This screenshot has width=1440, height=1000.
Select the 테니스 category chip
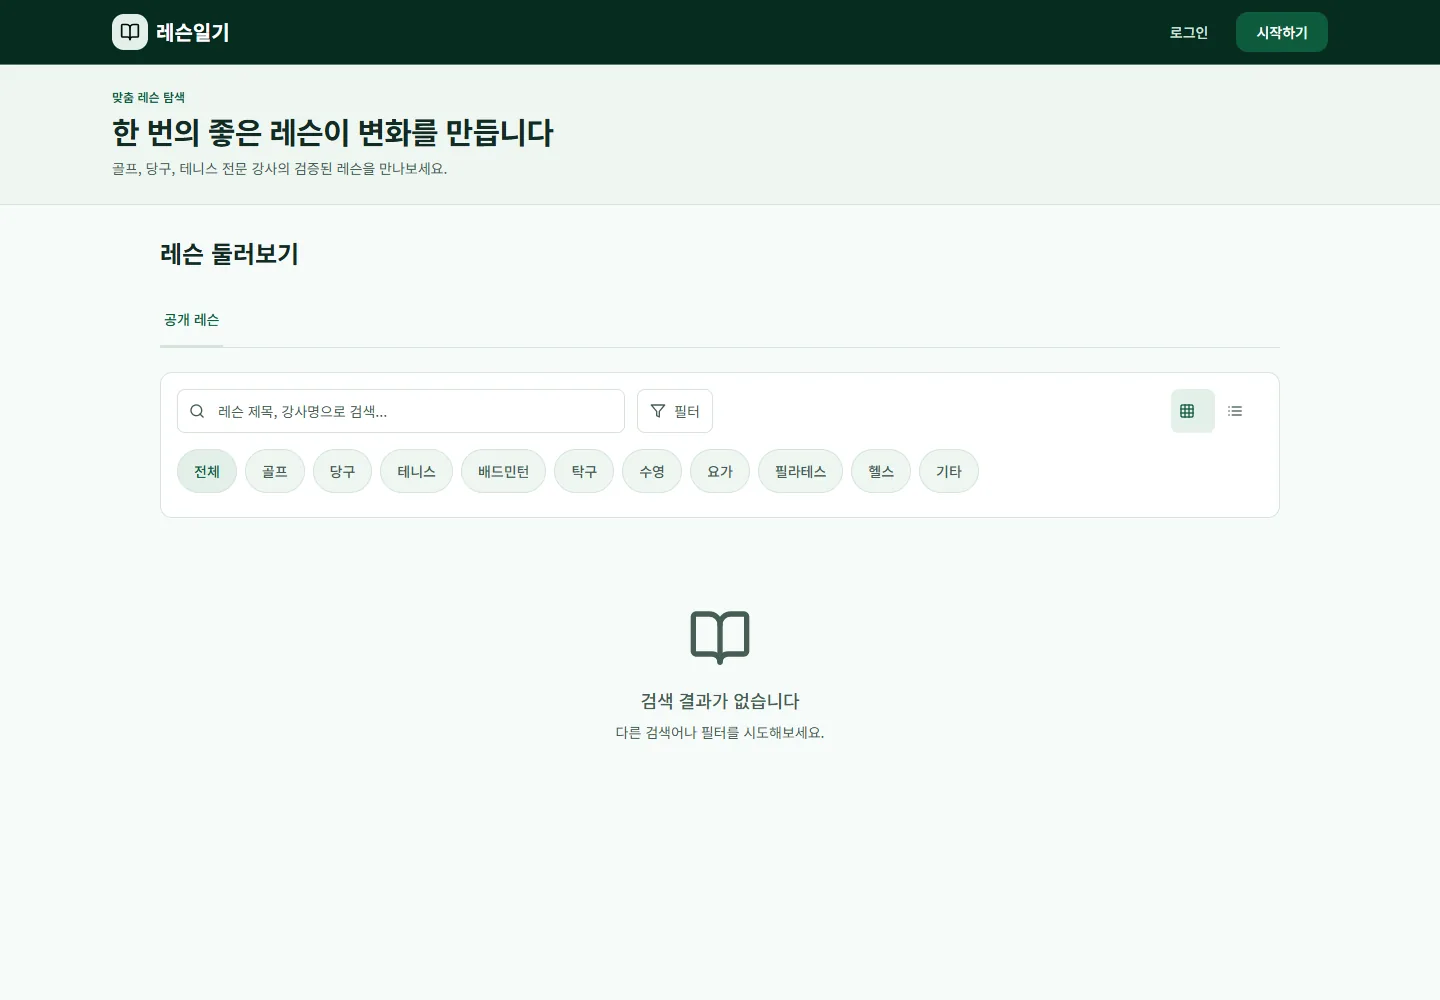coord(416,471)
